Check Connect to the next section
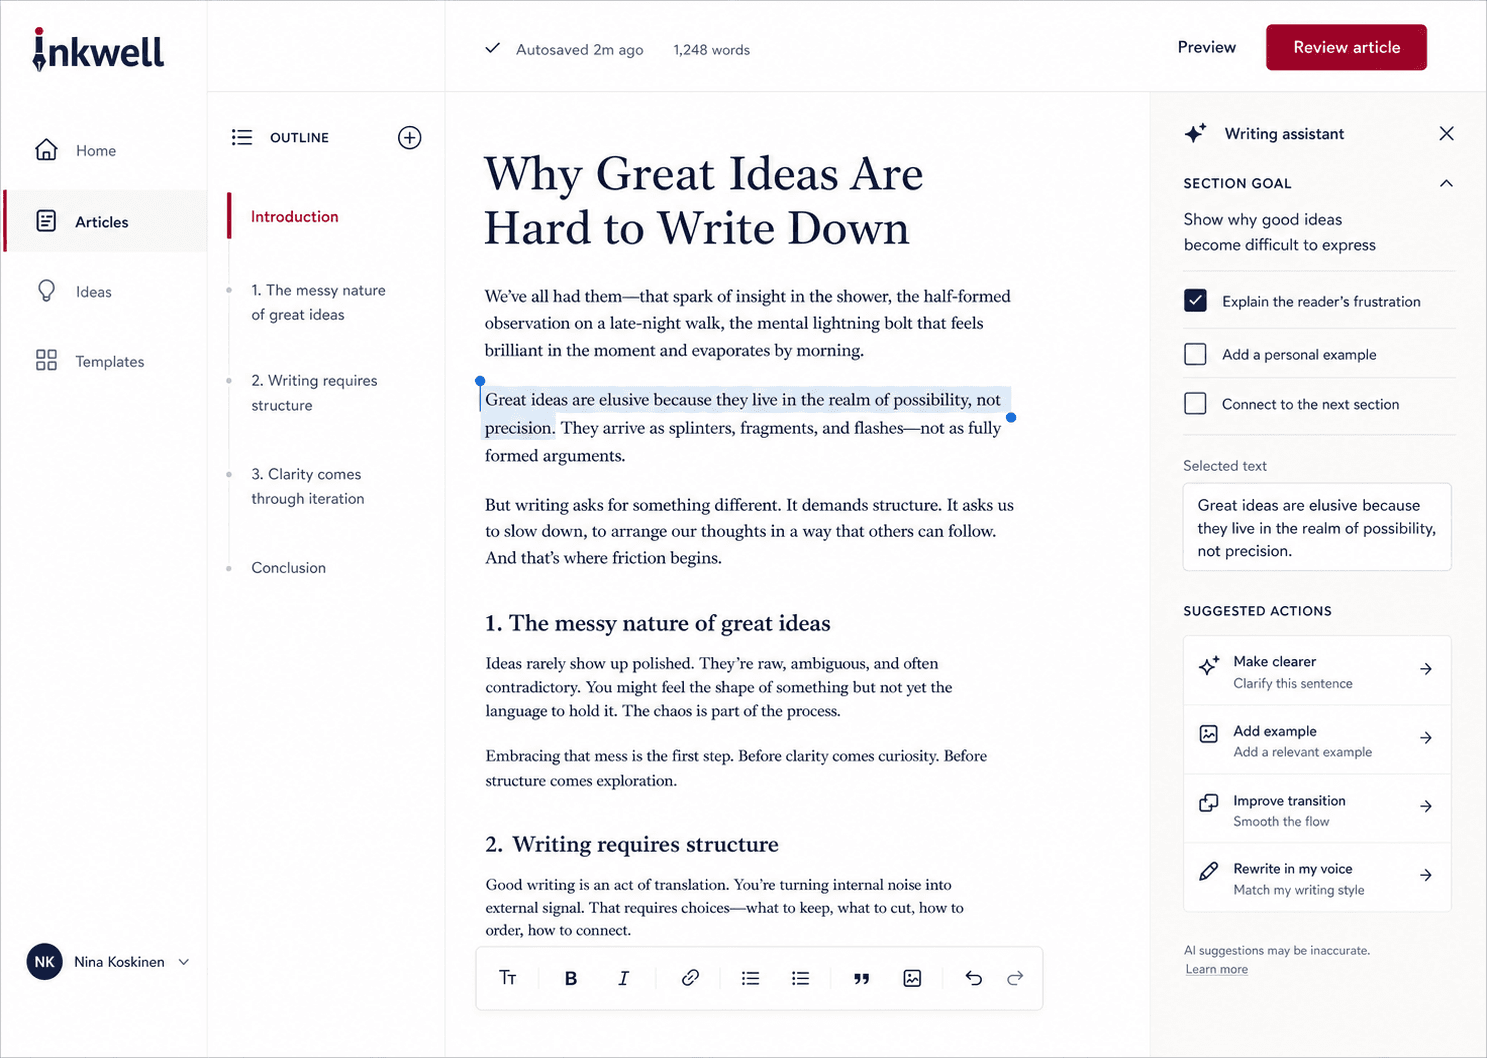Viewport: 1487px width, 1058px height. (x=1195, y=404)
